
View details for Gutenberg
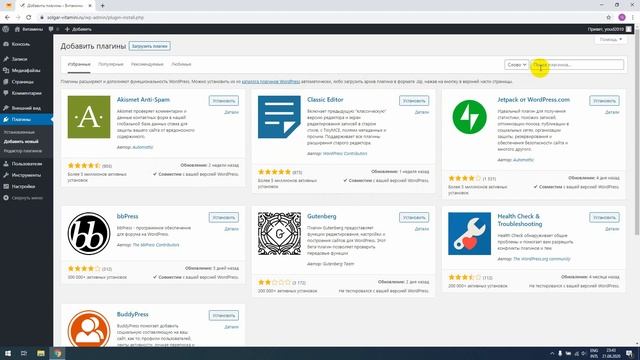(x=422, y=229)
